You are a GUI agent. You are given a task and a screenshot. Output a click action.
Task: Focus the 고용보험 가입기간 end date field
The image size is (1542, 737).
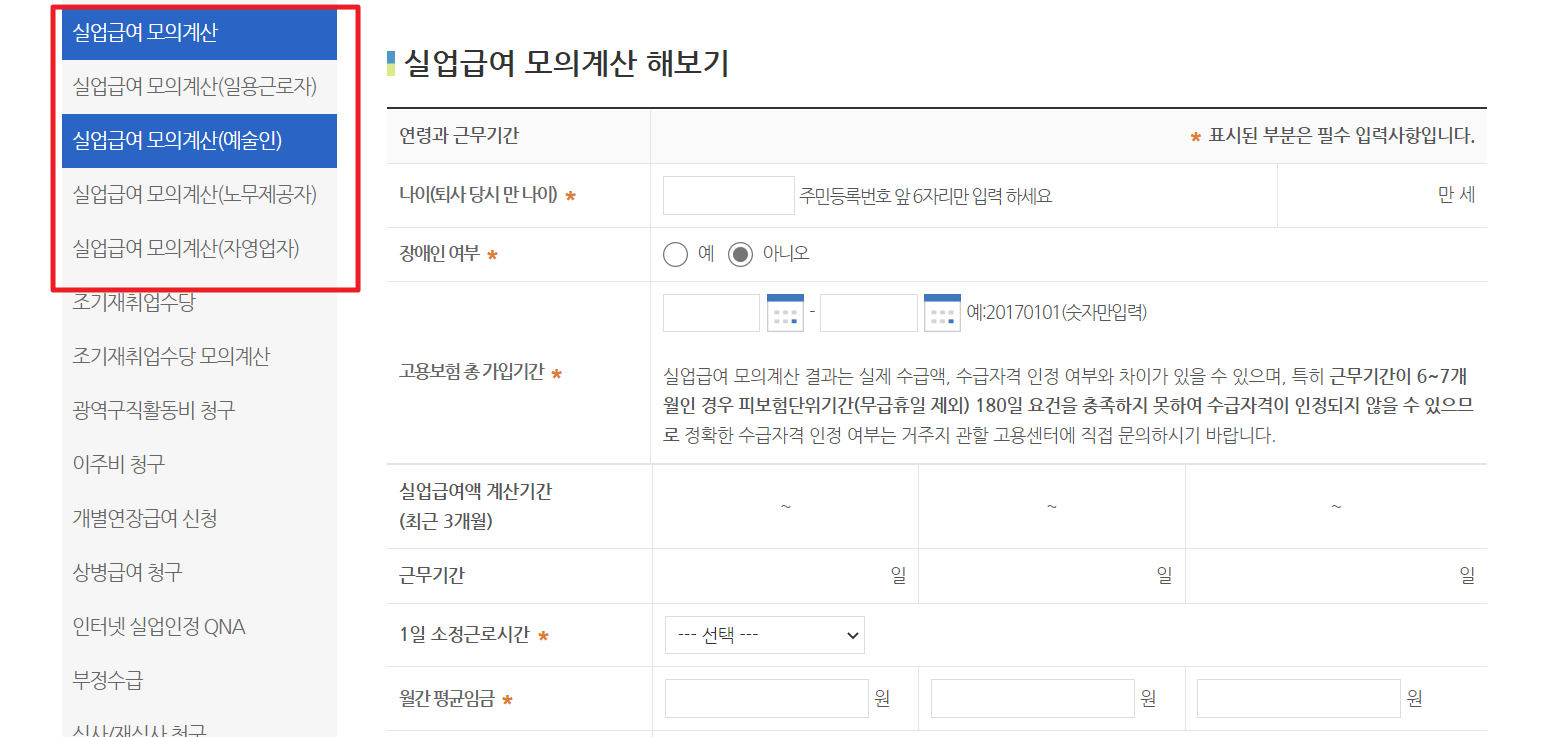pos(869,313)
